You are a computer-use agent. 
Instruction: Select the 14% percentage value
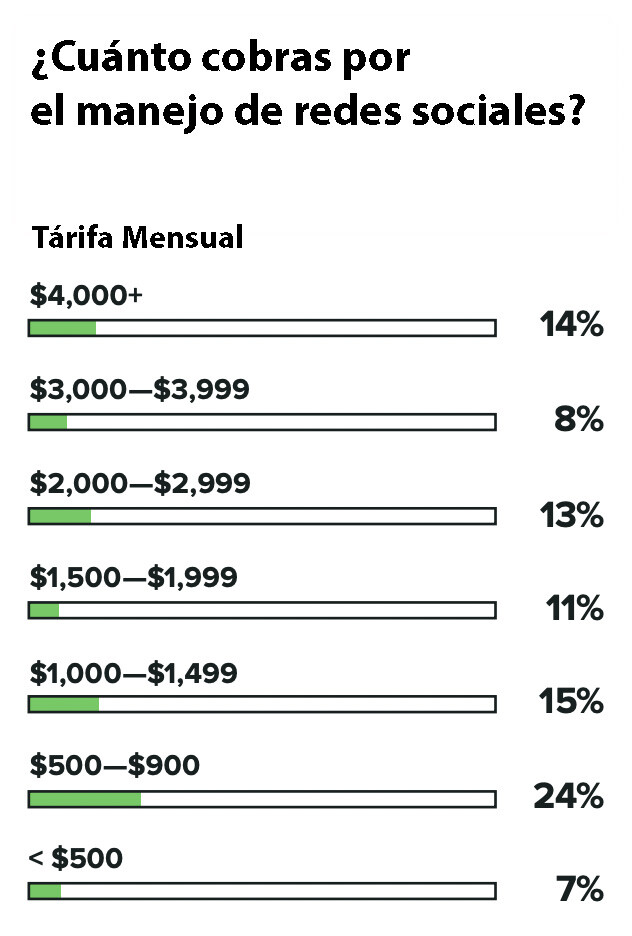pos(571,325)
